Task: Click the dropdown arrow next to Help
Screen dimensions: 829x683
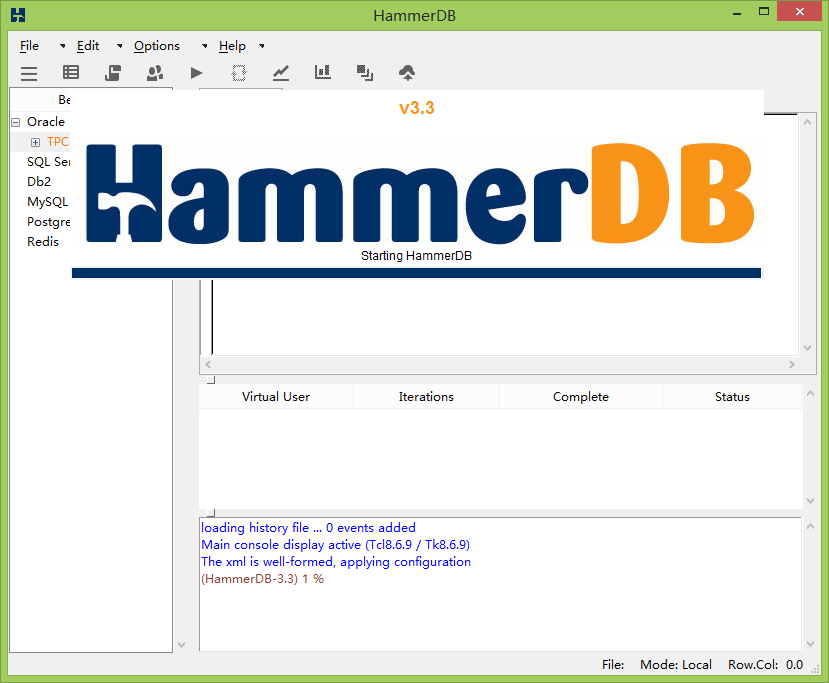Action: pyautogui.click(x=262, y=47)
